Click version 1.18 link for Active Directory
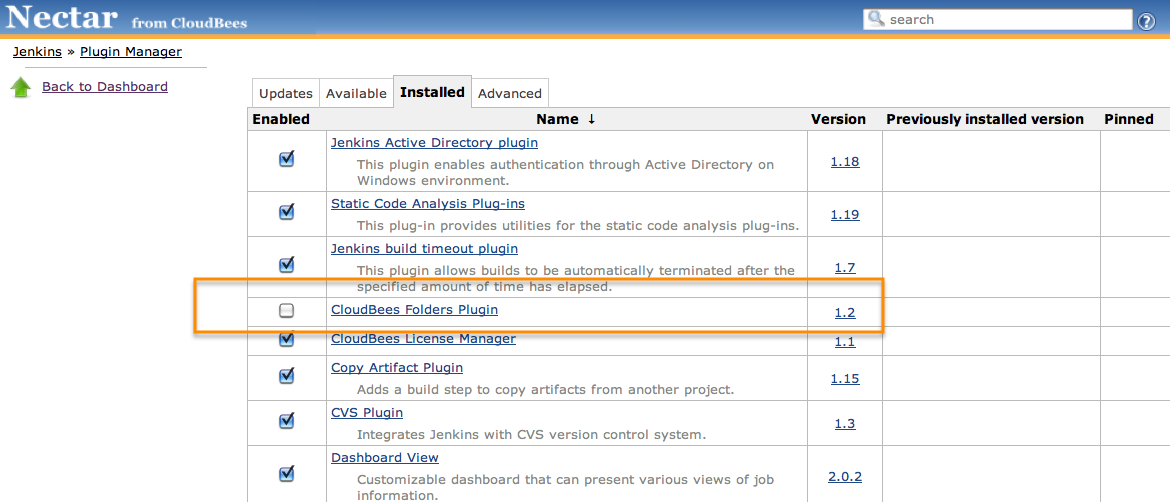 click(845, 161)
